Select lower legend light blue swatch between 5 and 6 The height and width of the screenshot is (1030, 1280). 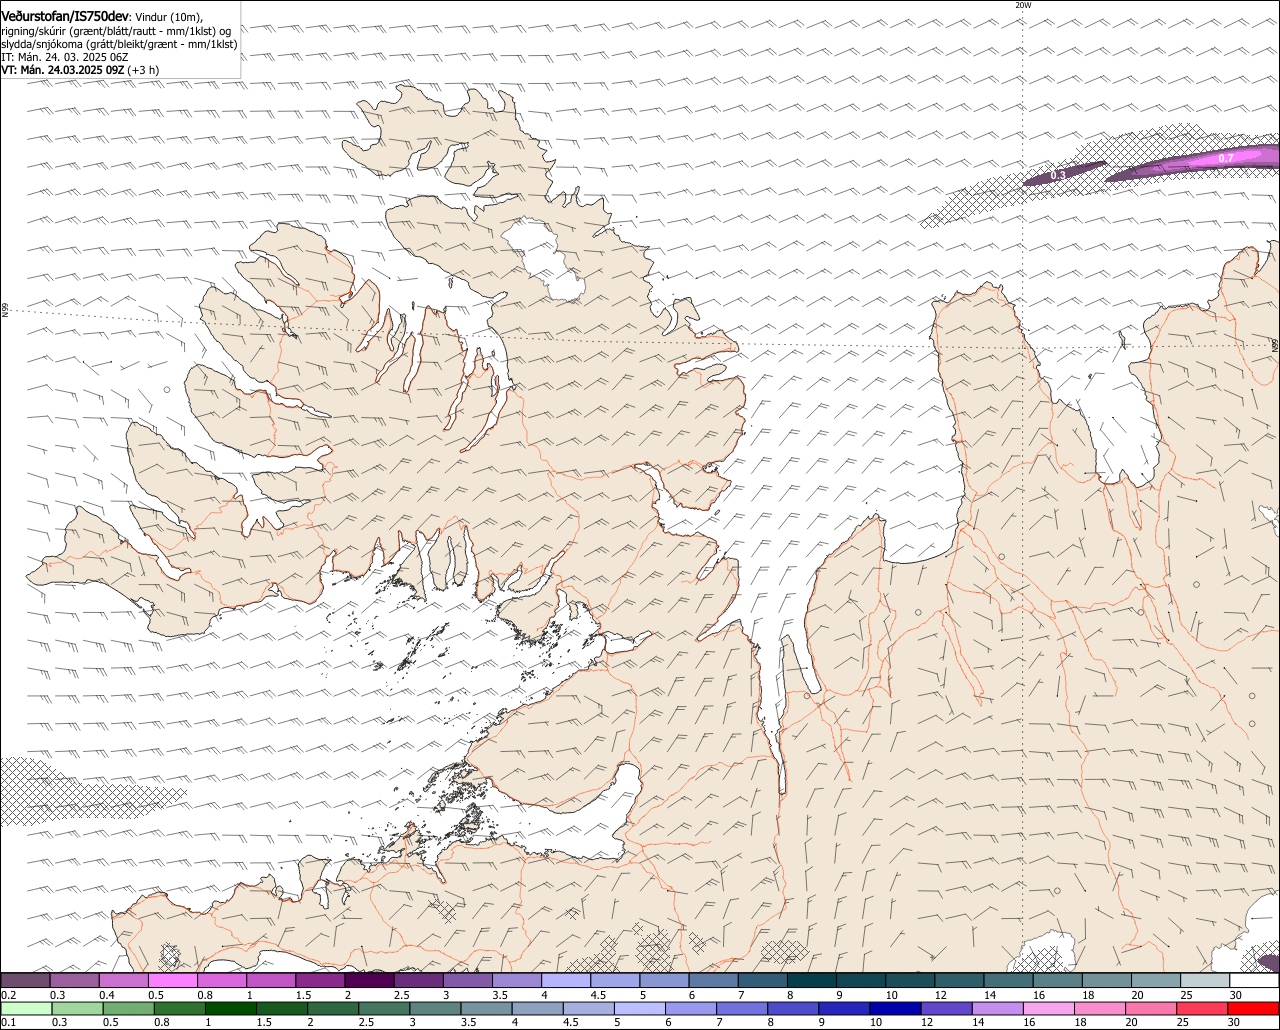[x=640, y=1008]
